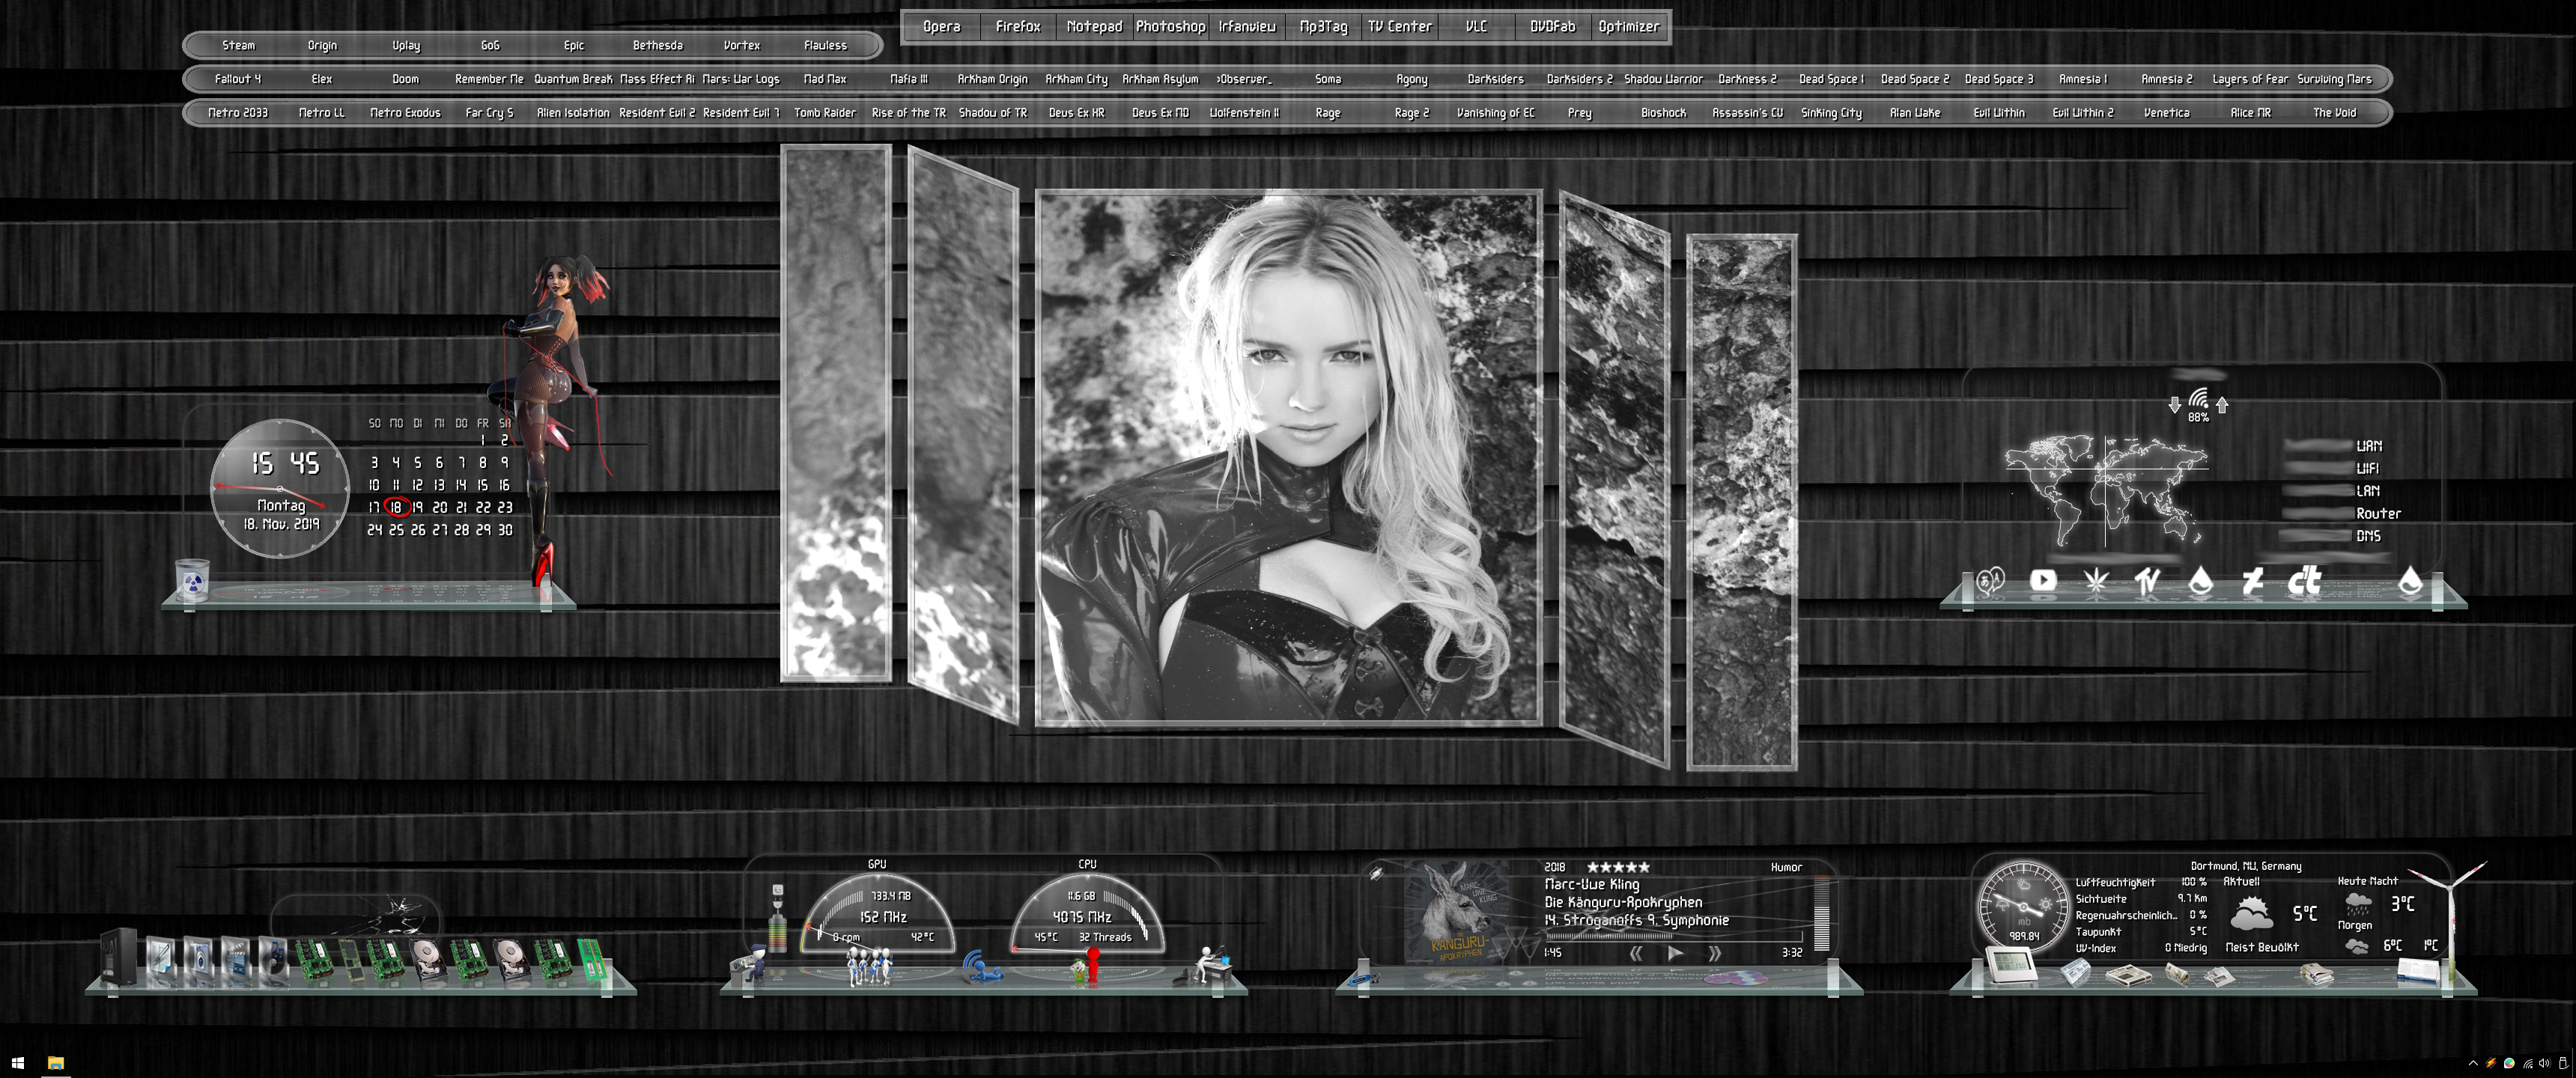The image size is (2576, 1078).
Task: Open the pictures folder with camera icon
Action: tap(199, 959)
